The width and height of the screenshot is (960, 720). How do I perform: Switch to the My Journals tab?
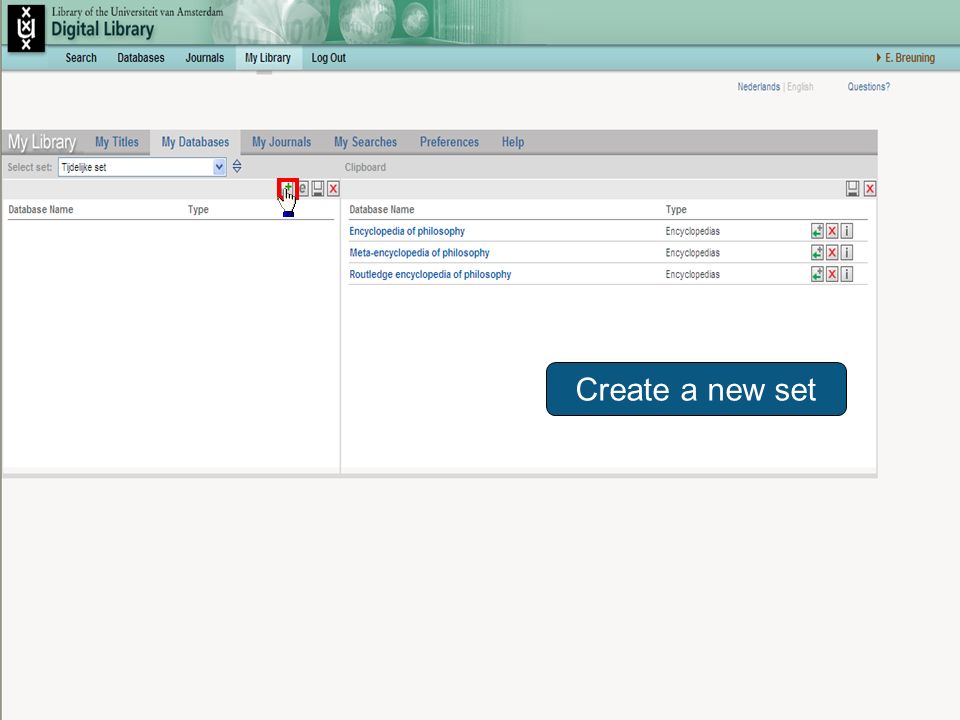[282, 142]
